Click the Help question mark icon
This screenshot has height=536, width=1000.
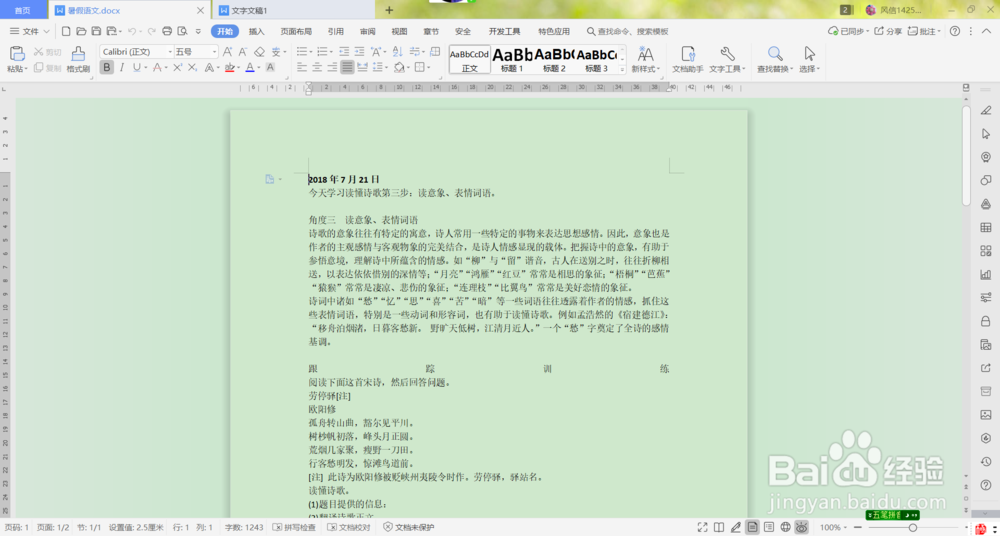pos(954,31)
